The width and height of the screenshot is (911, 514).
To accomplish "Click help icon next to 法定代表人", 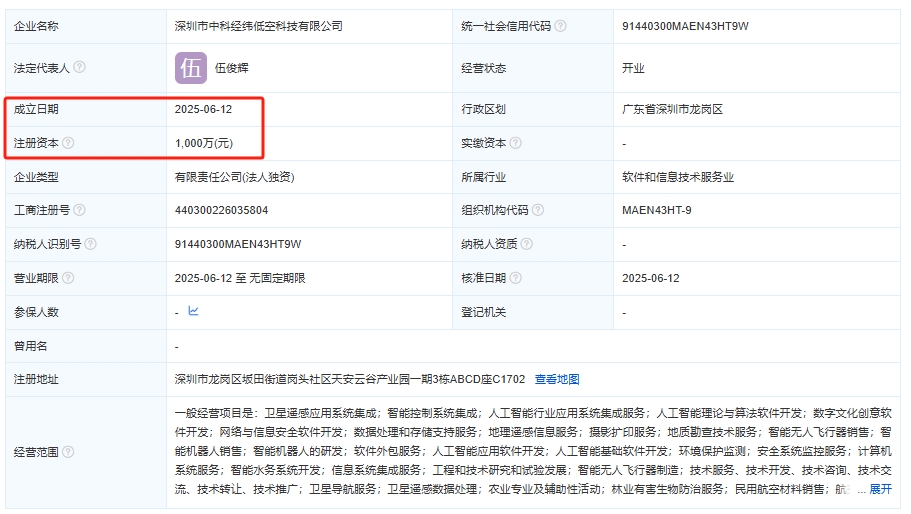I will (80, 67).
